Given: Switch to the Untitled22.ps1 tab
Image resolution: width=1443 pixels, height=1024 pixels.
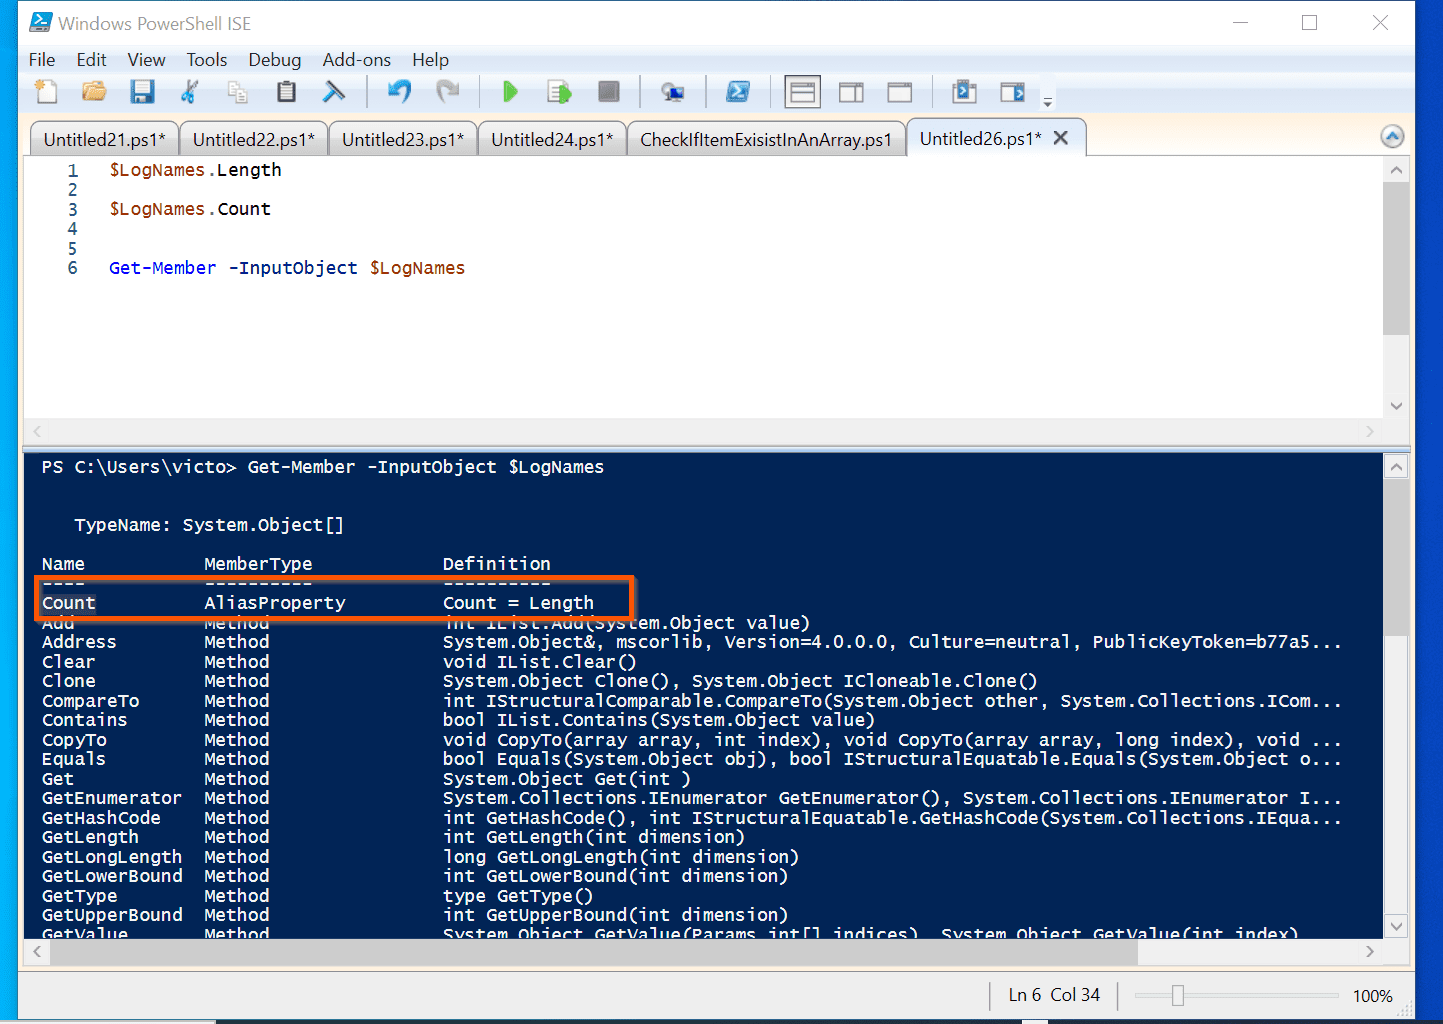Looking at the screenshot, I should 253,140.
